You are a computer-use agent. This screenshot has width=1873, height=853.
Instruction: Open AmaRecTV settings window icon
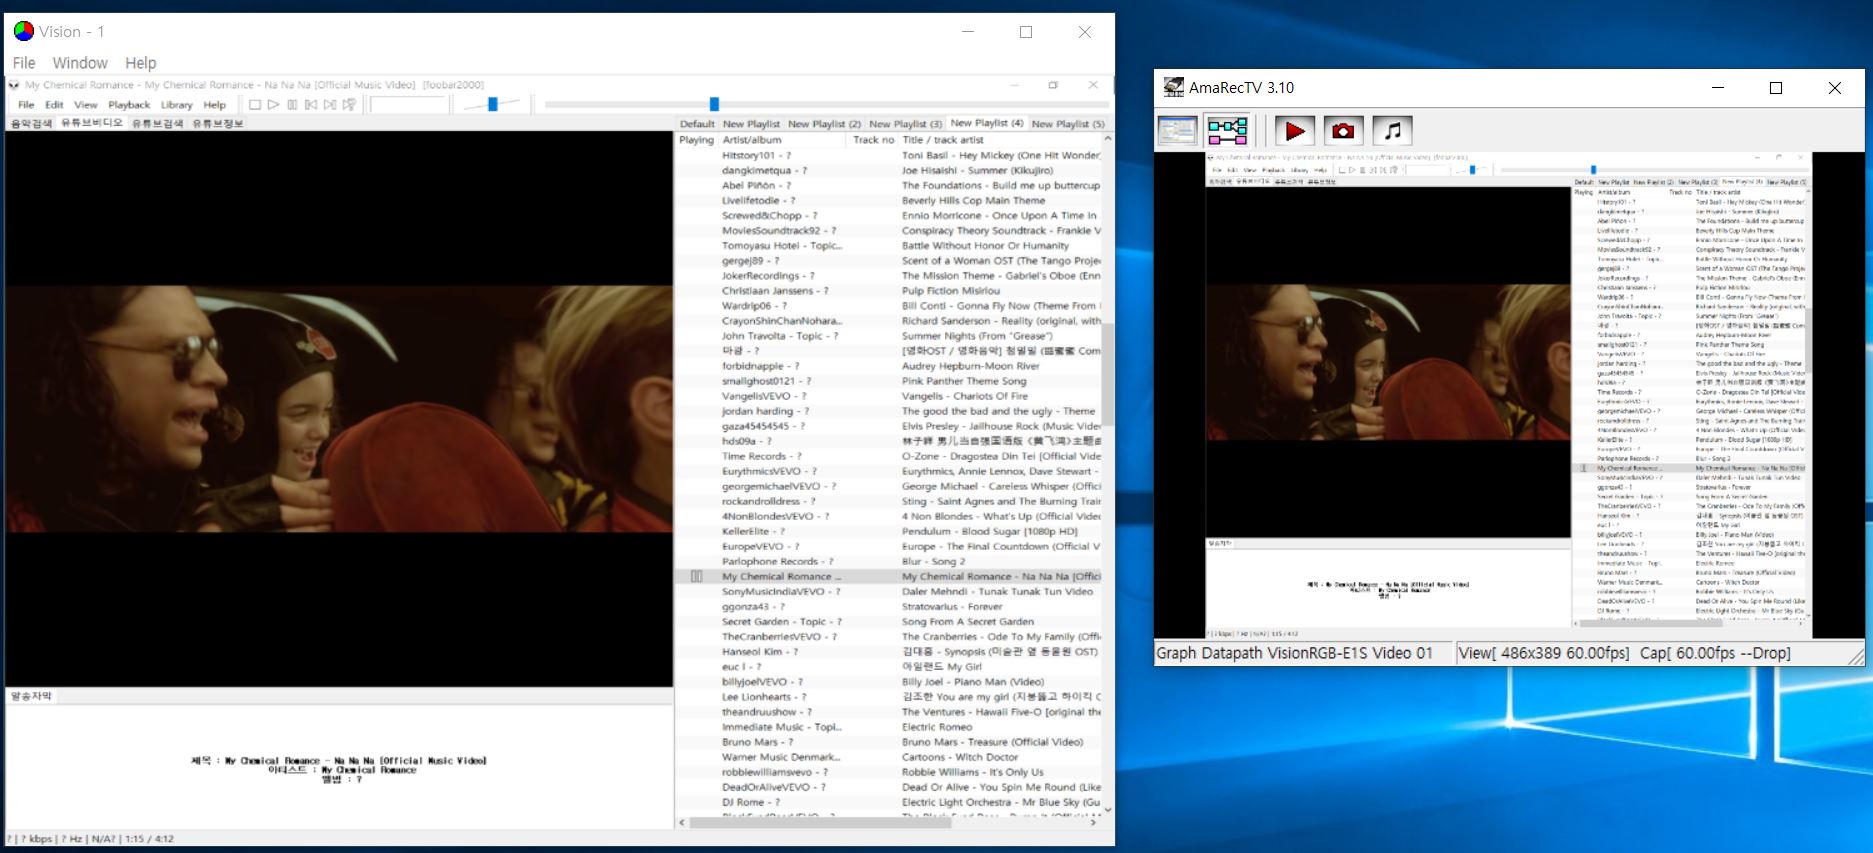(1177, 130)
